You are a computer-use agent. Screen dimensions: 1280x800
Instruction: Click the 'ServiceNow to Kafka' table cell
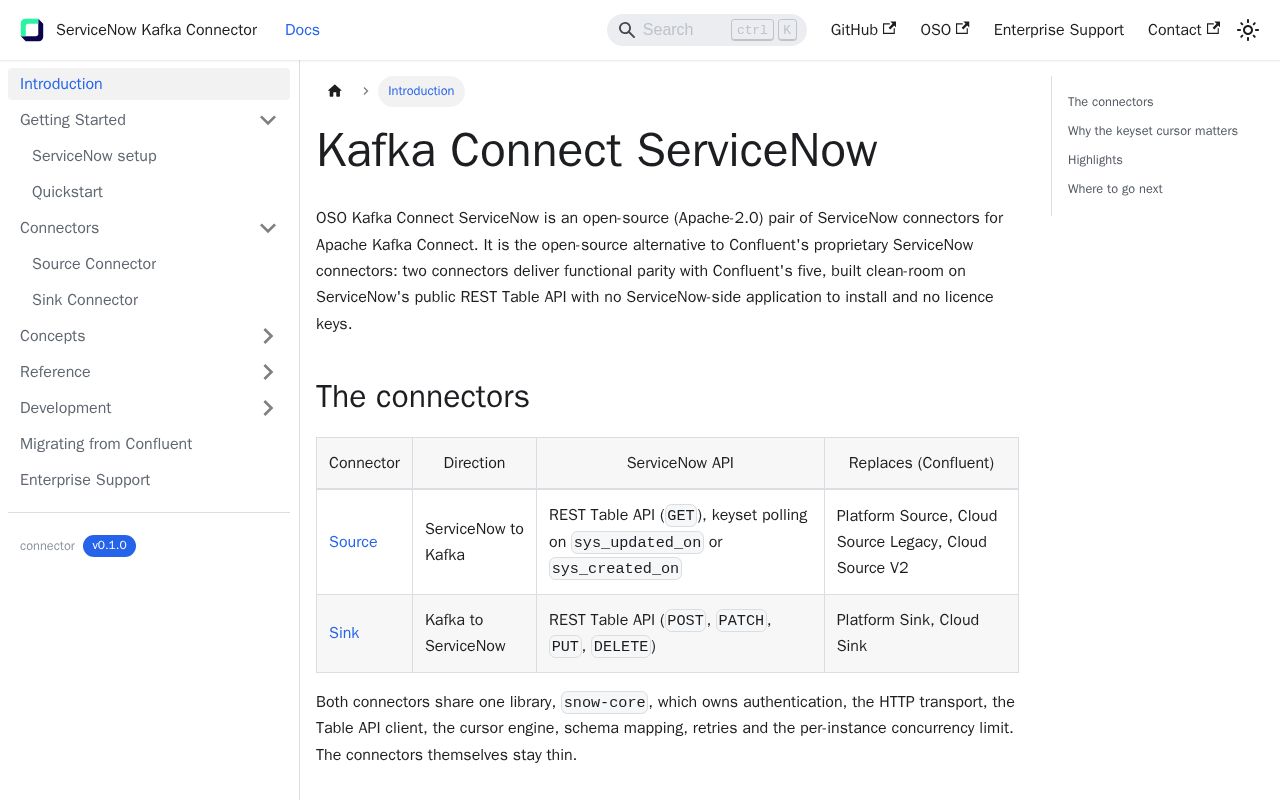pos(474,542)
